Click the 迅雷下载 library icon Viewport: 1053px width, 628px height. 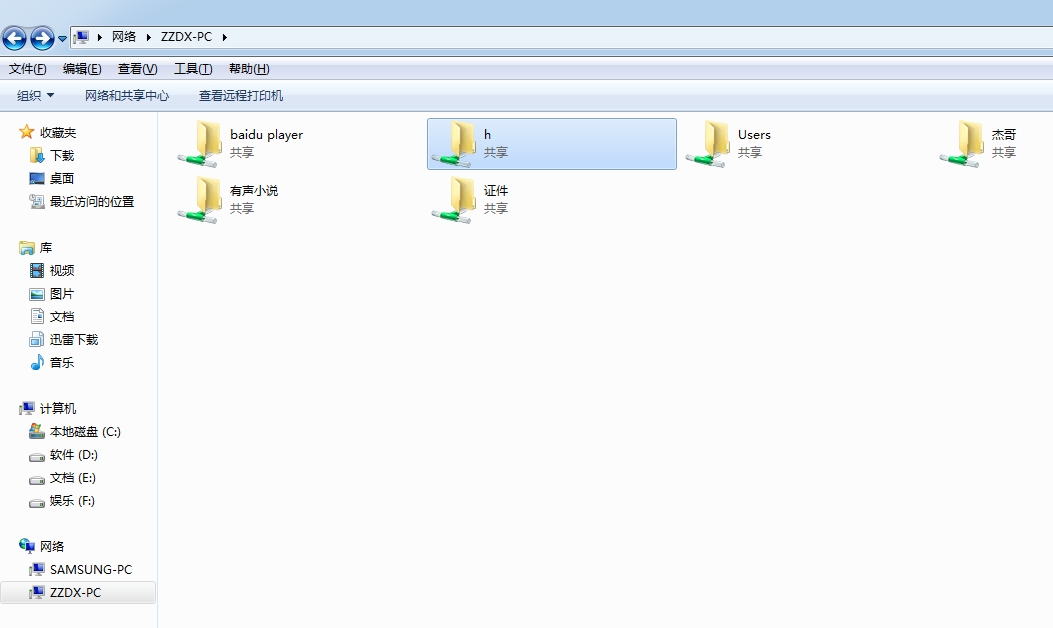pyautogui.click(x=37, y=339)
